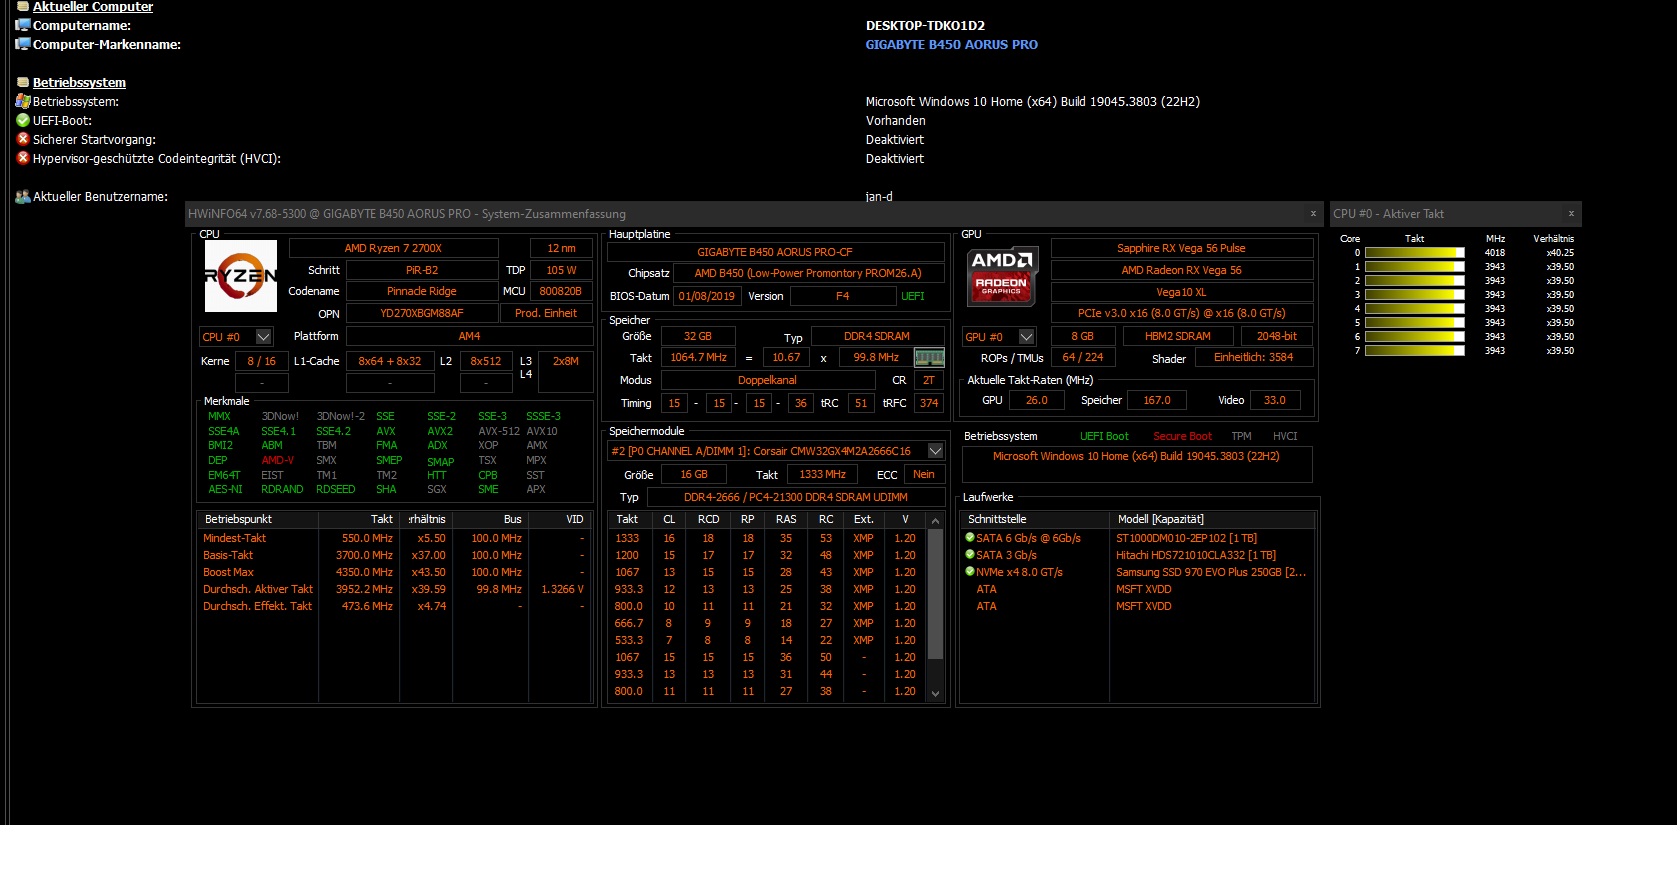The image size is (1677, 896).
Task: Click the VID column header
Action: pyautogui.click(x=560, y=519)
